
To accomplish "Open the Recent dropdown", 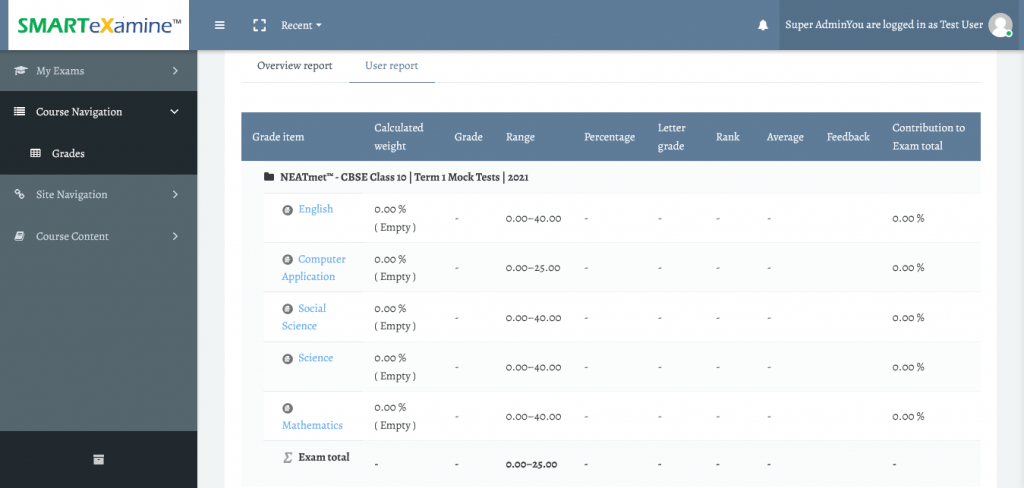I will pyautogui.click(x=301, y=25).
